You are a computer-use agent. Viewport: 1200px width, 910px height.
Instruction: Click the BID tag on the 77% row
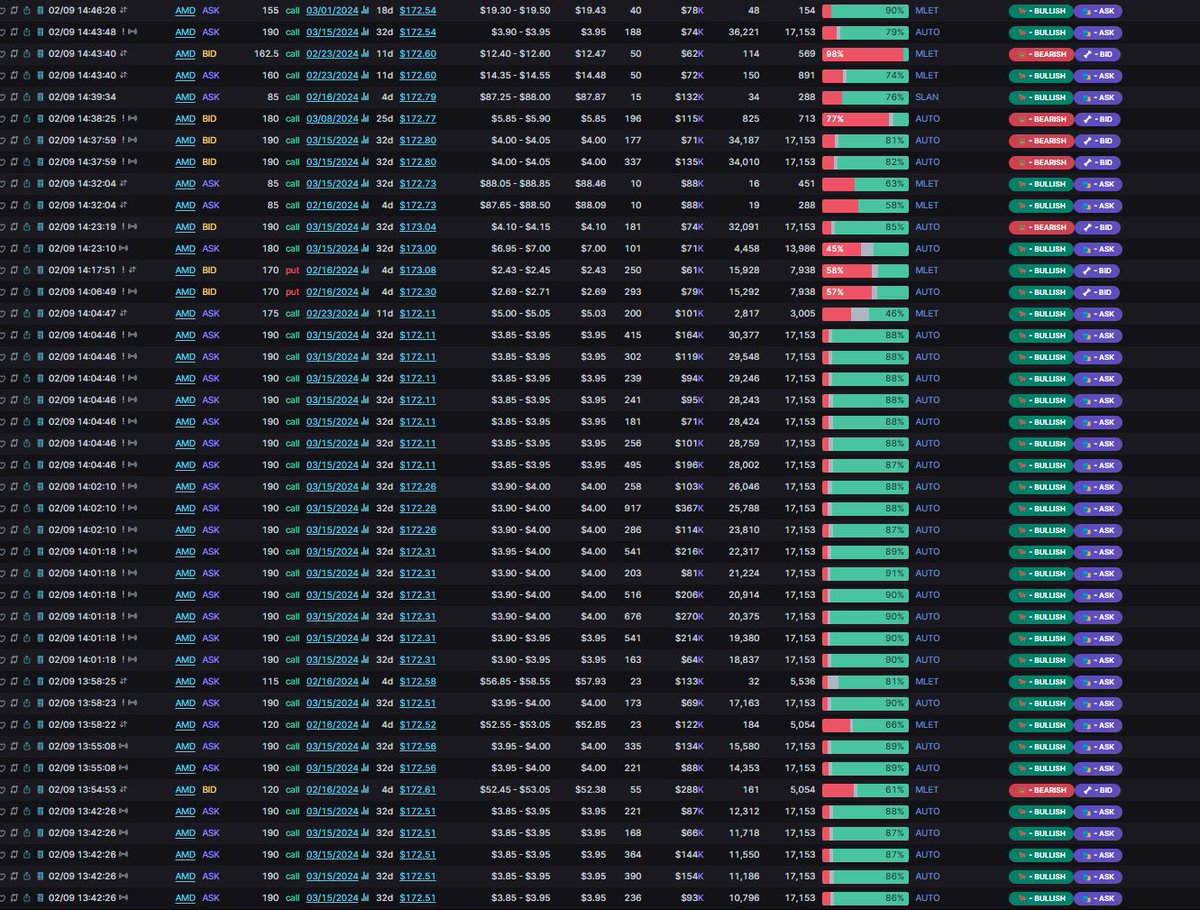pyautogui.click(x=1097, y=118)
